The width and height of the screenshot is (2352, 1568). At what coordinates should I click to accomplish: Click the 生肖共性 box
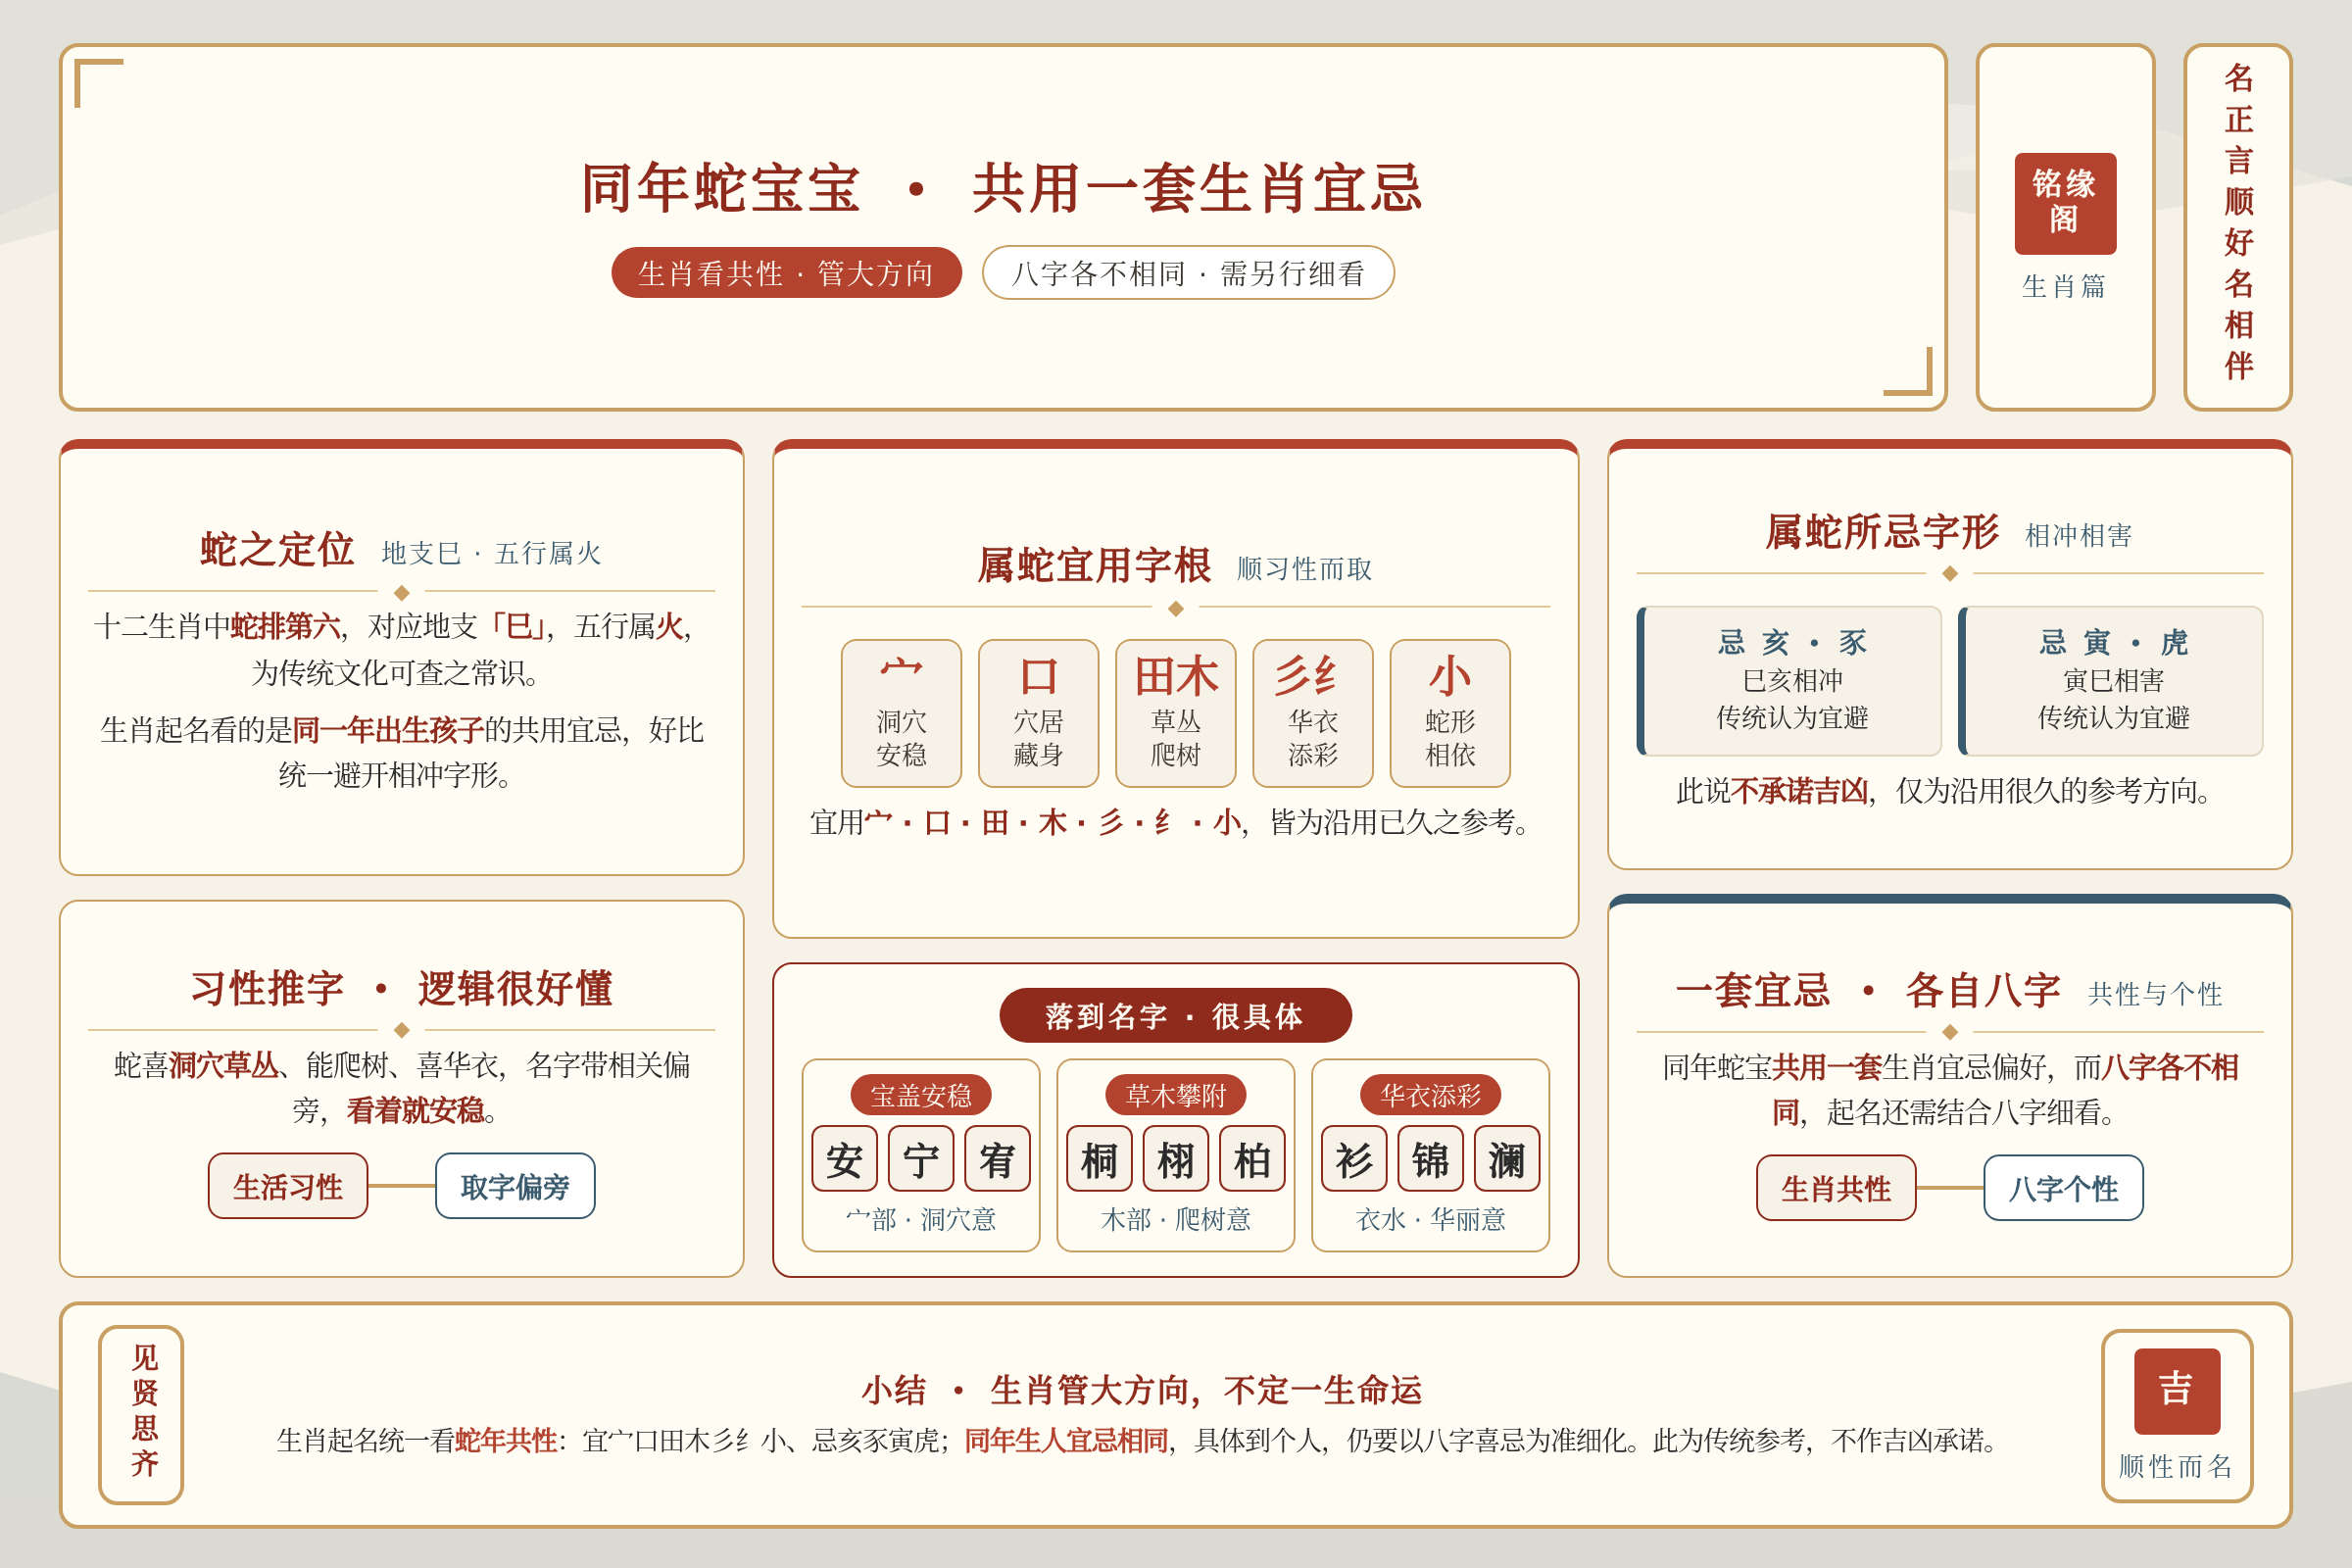tap(1836, 1188)
